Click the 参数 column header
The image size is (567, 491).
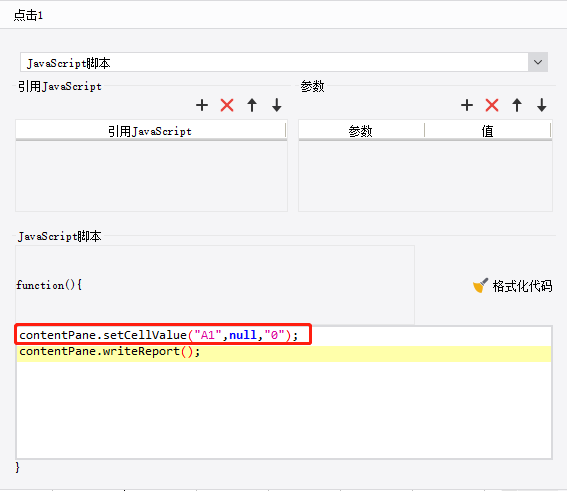click(x=361, y=131)
